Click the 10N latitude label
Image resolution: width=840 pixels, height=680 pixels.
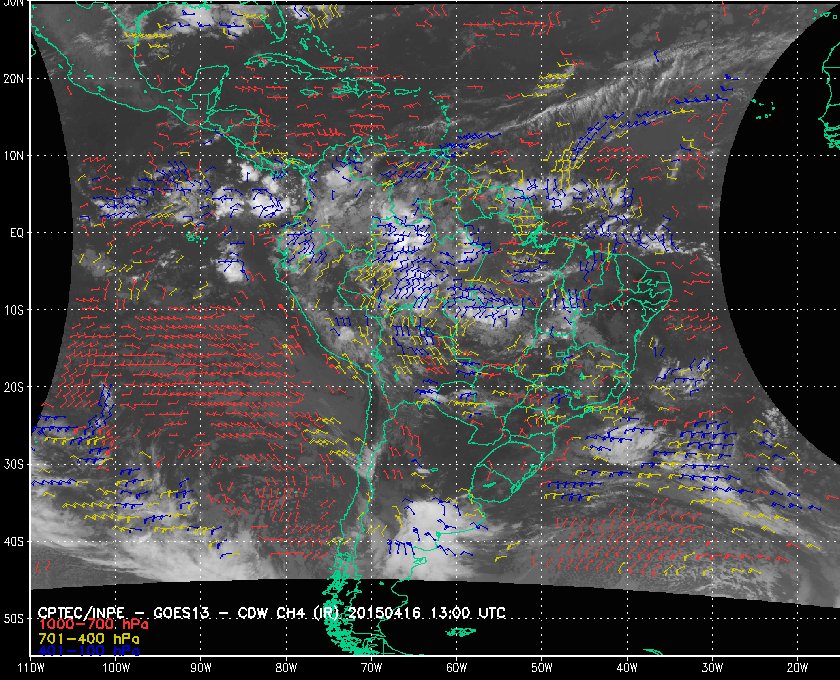13,155
